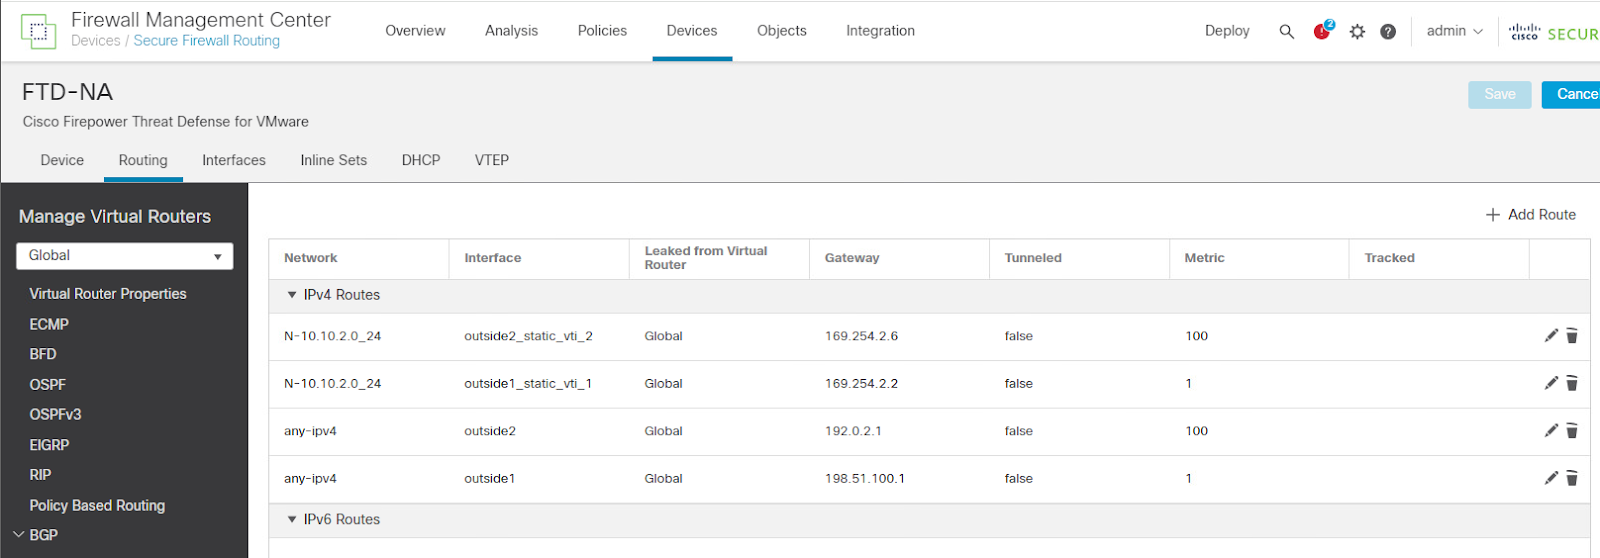Open the Policies menu
1600x558 pixels.
click(602, 31)
